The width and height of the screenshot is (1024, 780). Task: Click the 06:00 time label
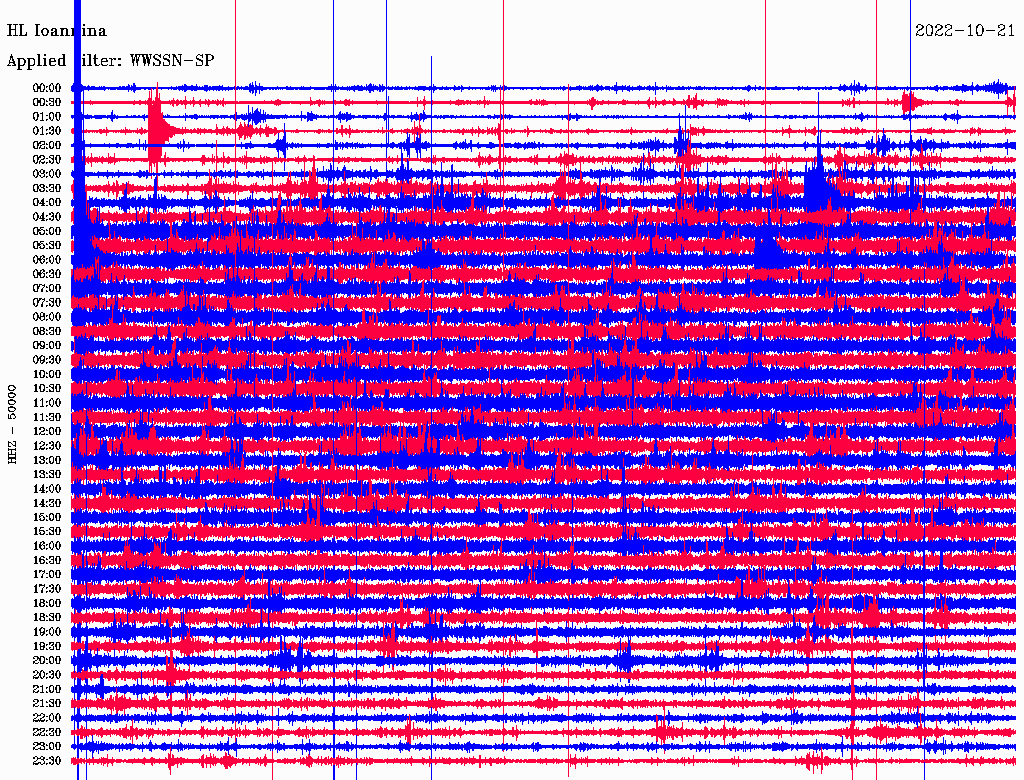point(47,260)
